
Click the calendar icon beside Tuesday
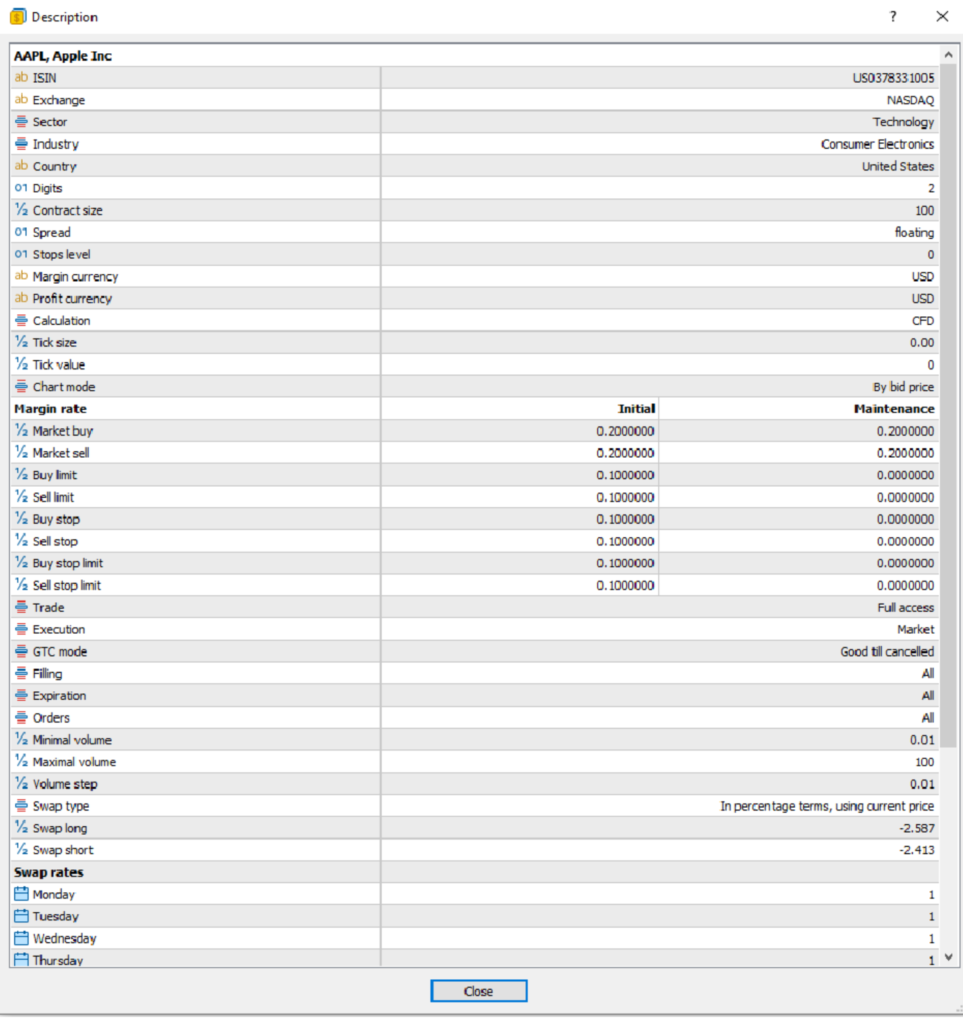point(22,916)
